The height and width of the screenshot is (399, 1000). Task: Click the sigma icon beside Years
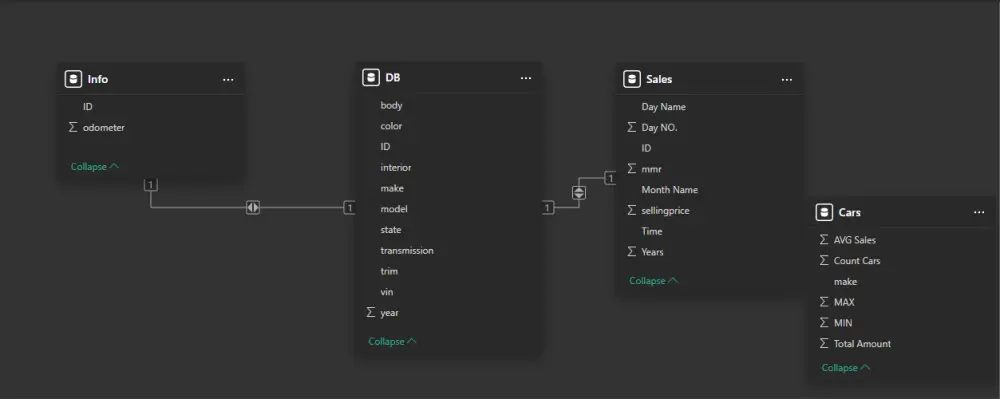(x=632, y=252)
